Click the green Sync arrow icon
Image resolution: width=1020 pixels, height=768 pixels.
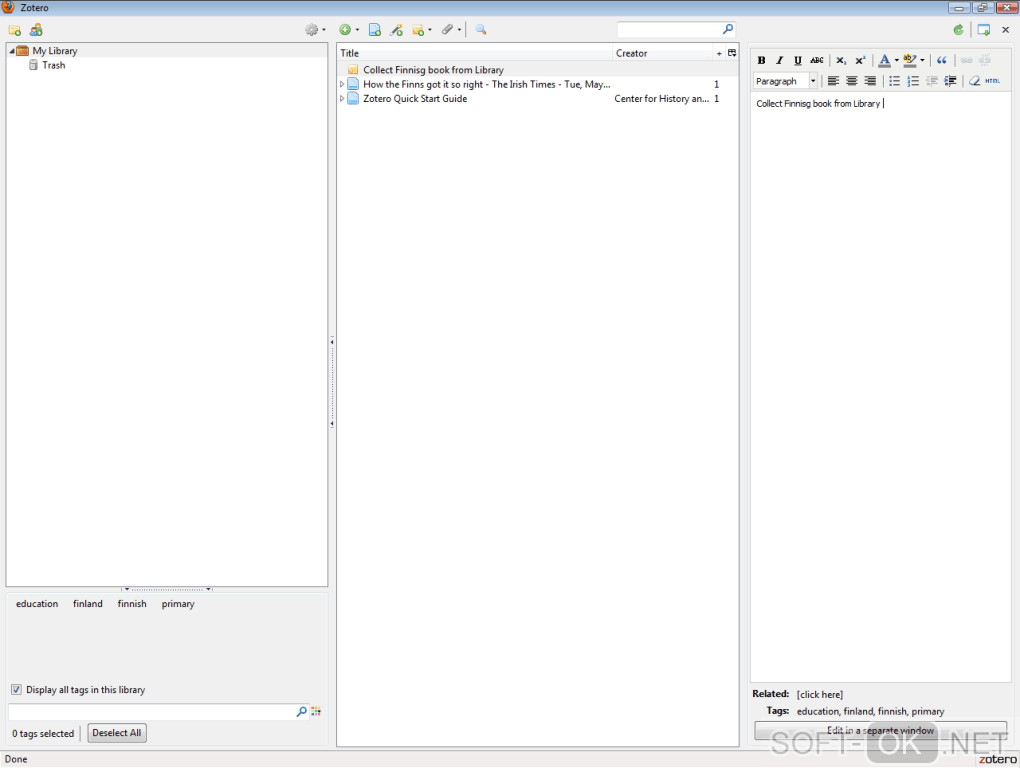(958, 30)
